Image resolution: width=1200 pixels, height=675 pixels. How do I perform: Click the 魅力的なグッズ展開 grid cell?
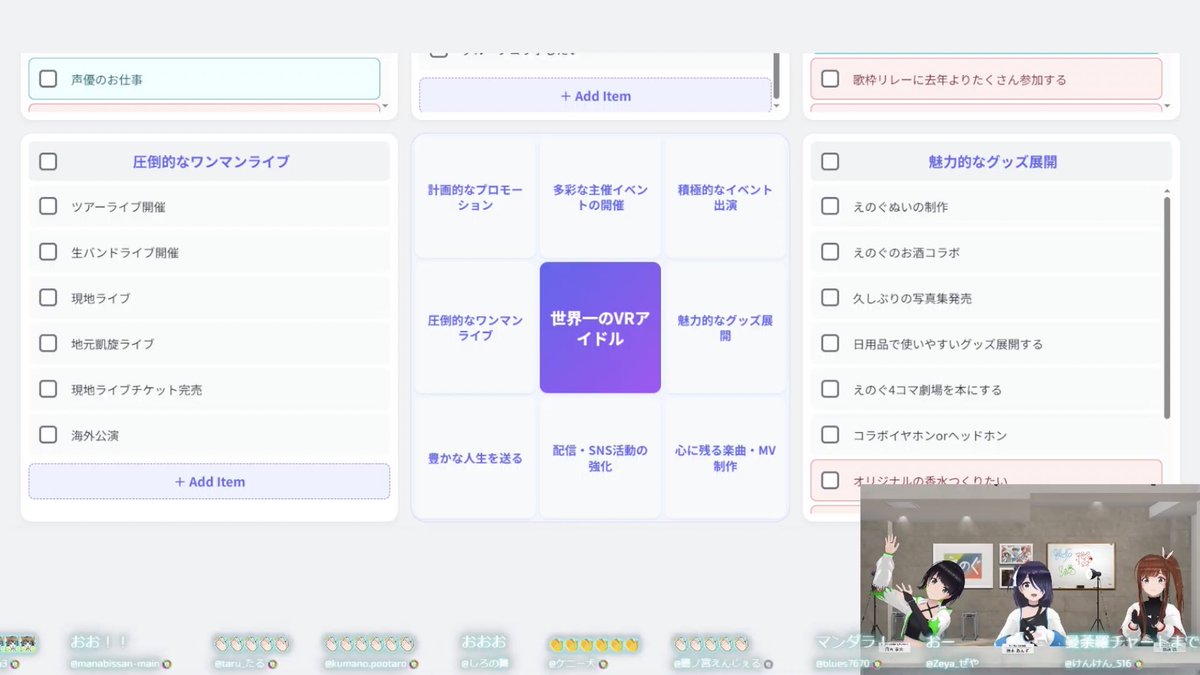(724, 326)
